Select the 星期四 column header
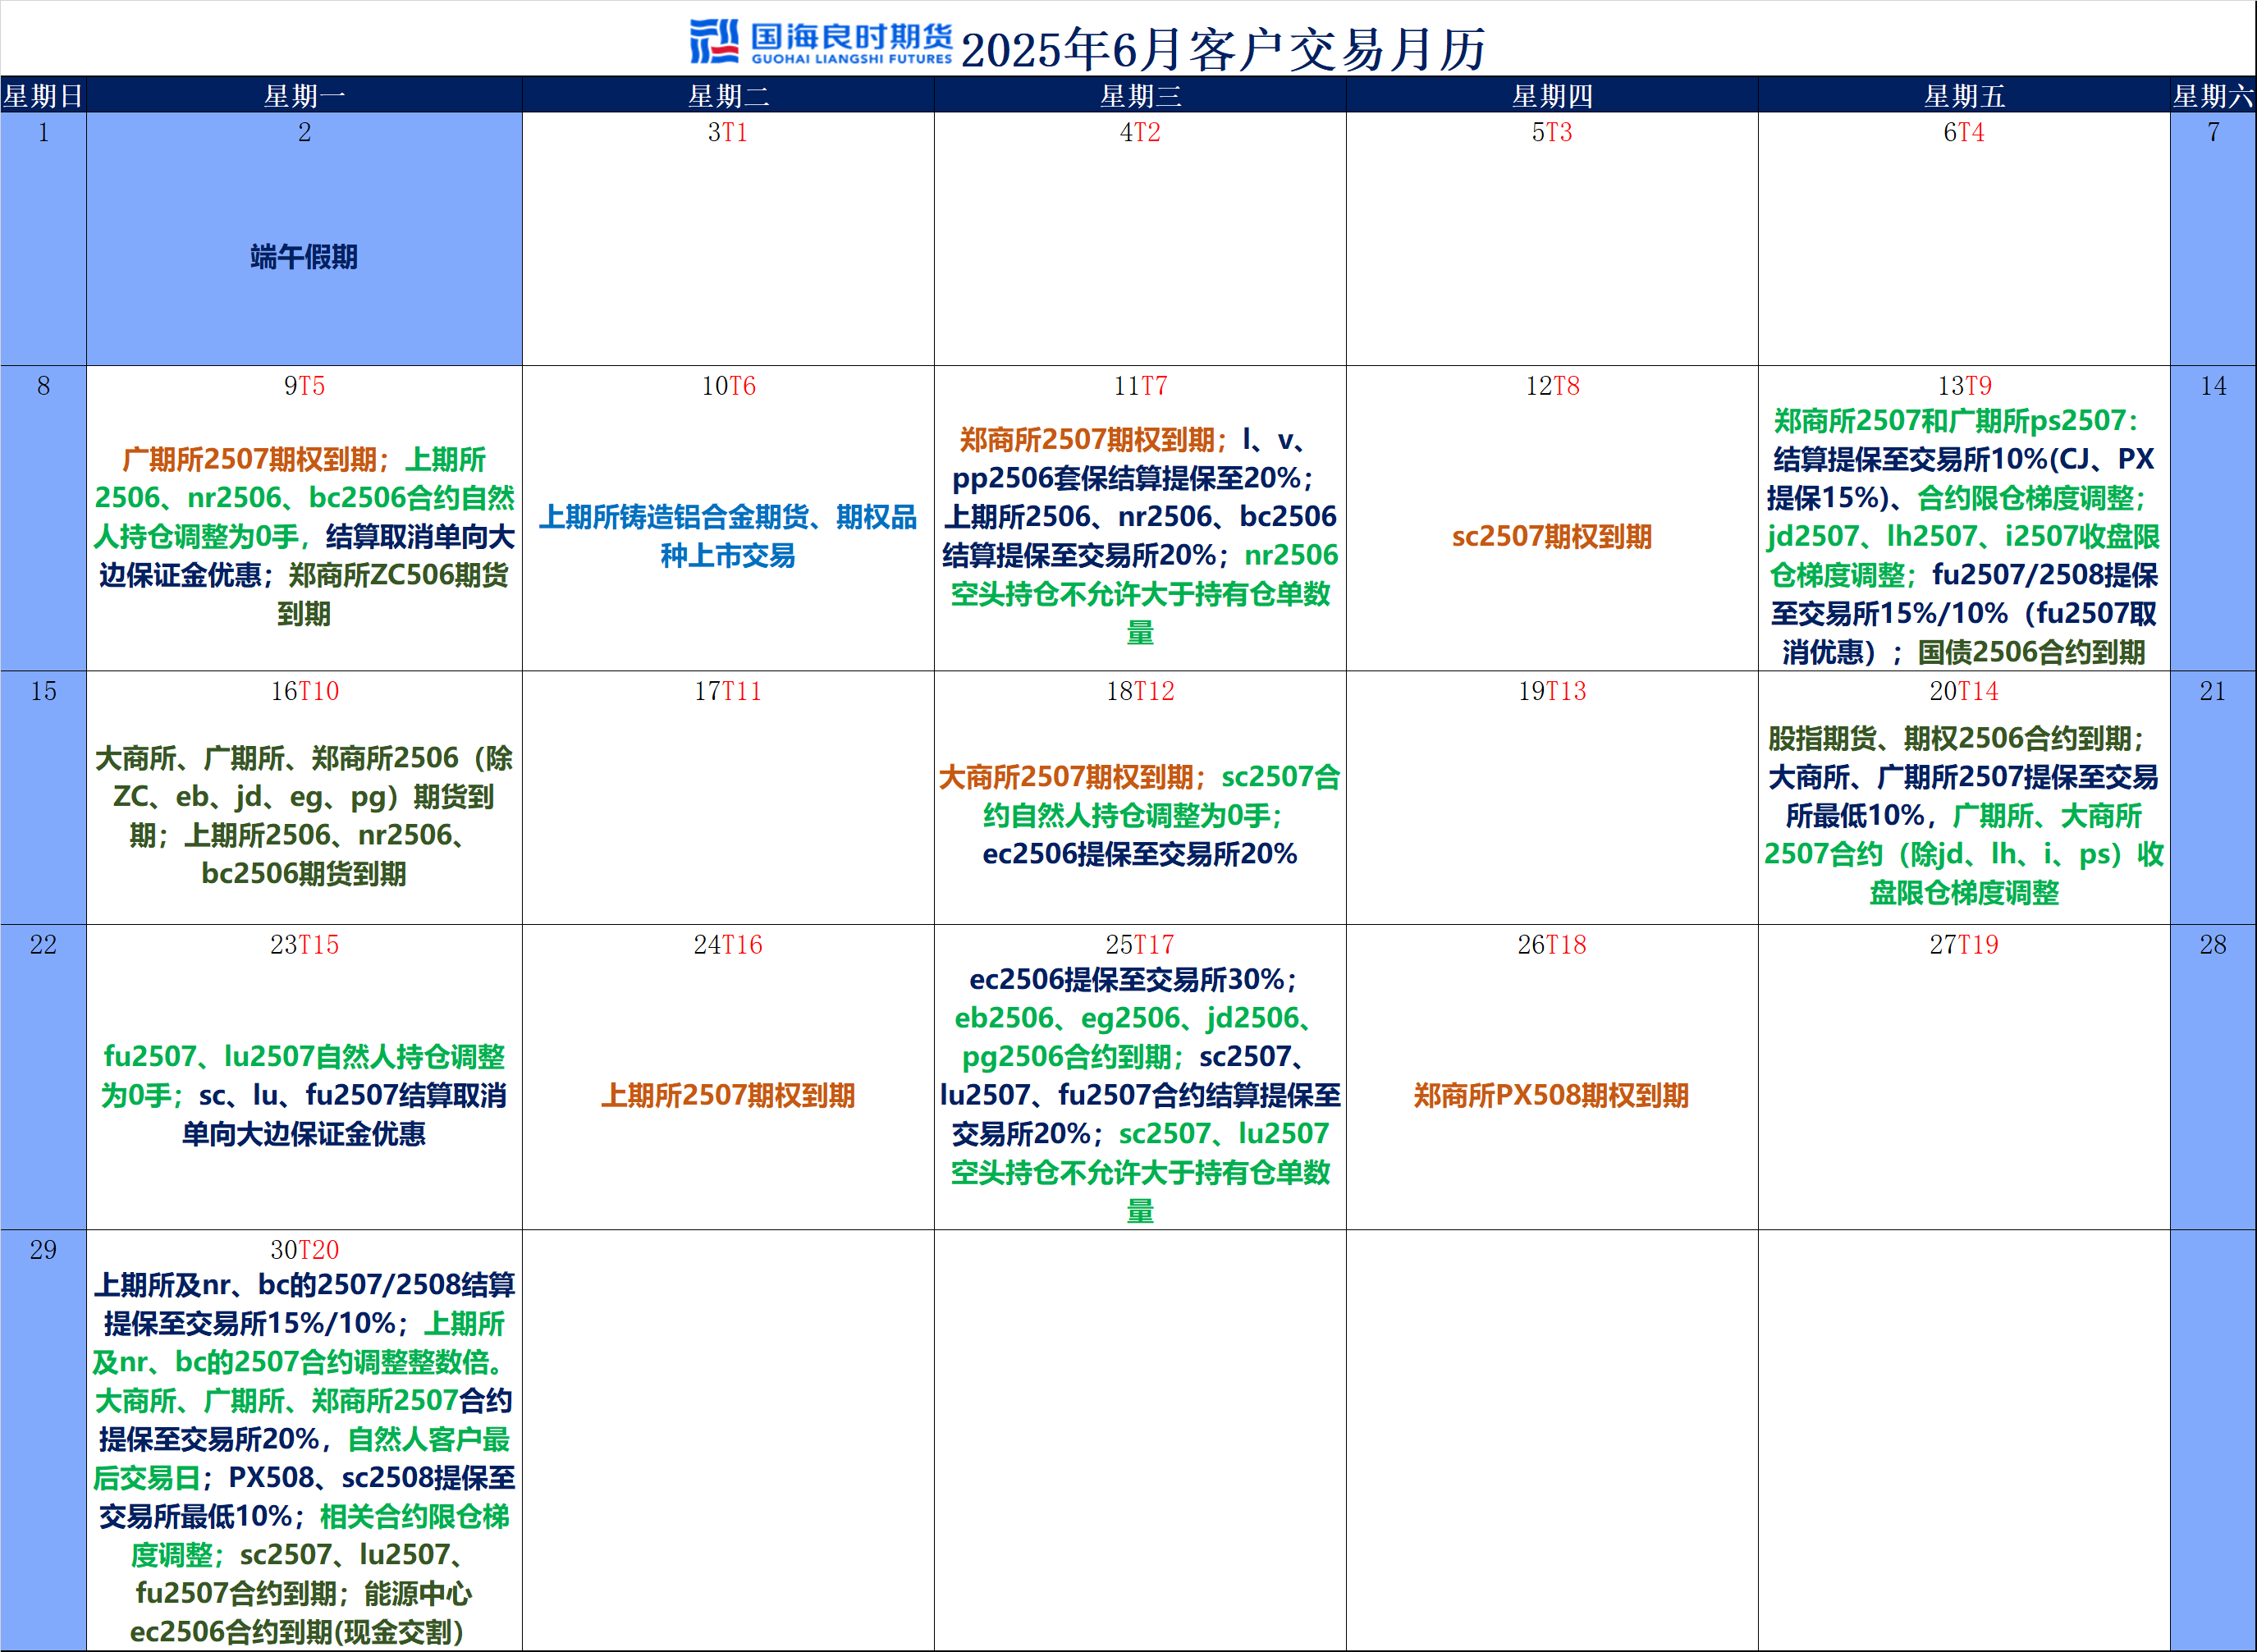The image size is (2257, 1652). tap(1552, 96)
